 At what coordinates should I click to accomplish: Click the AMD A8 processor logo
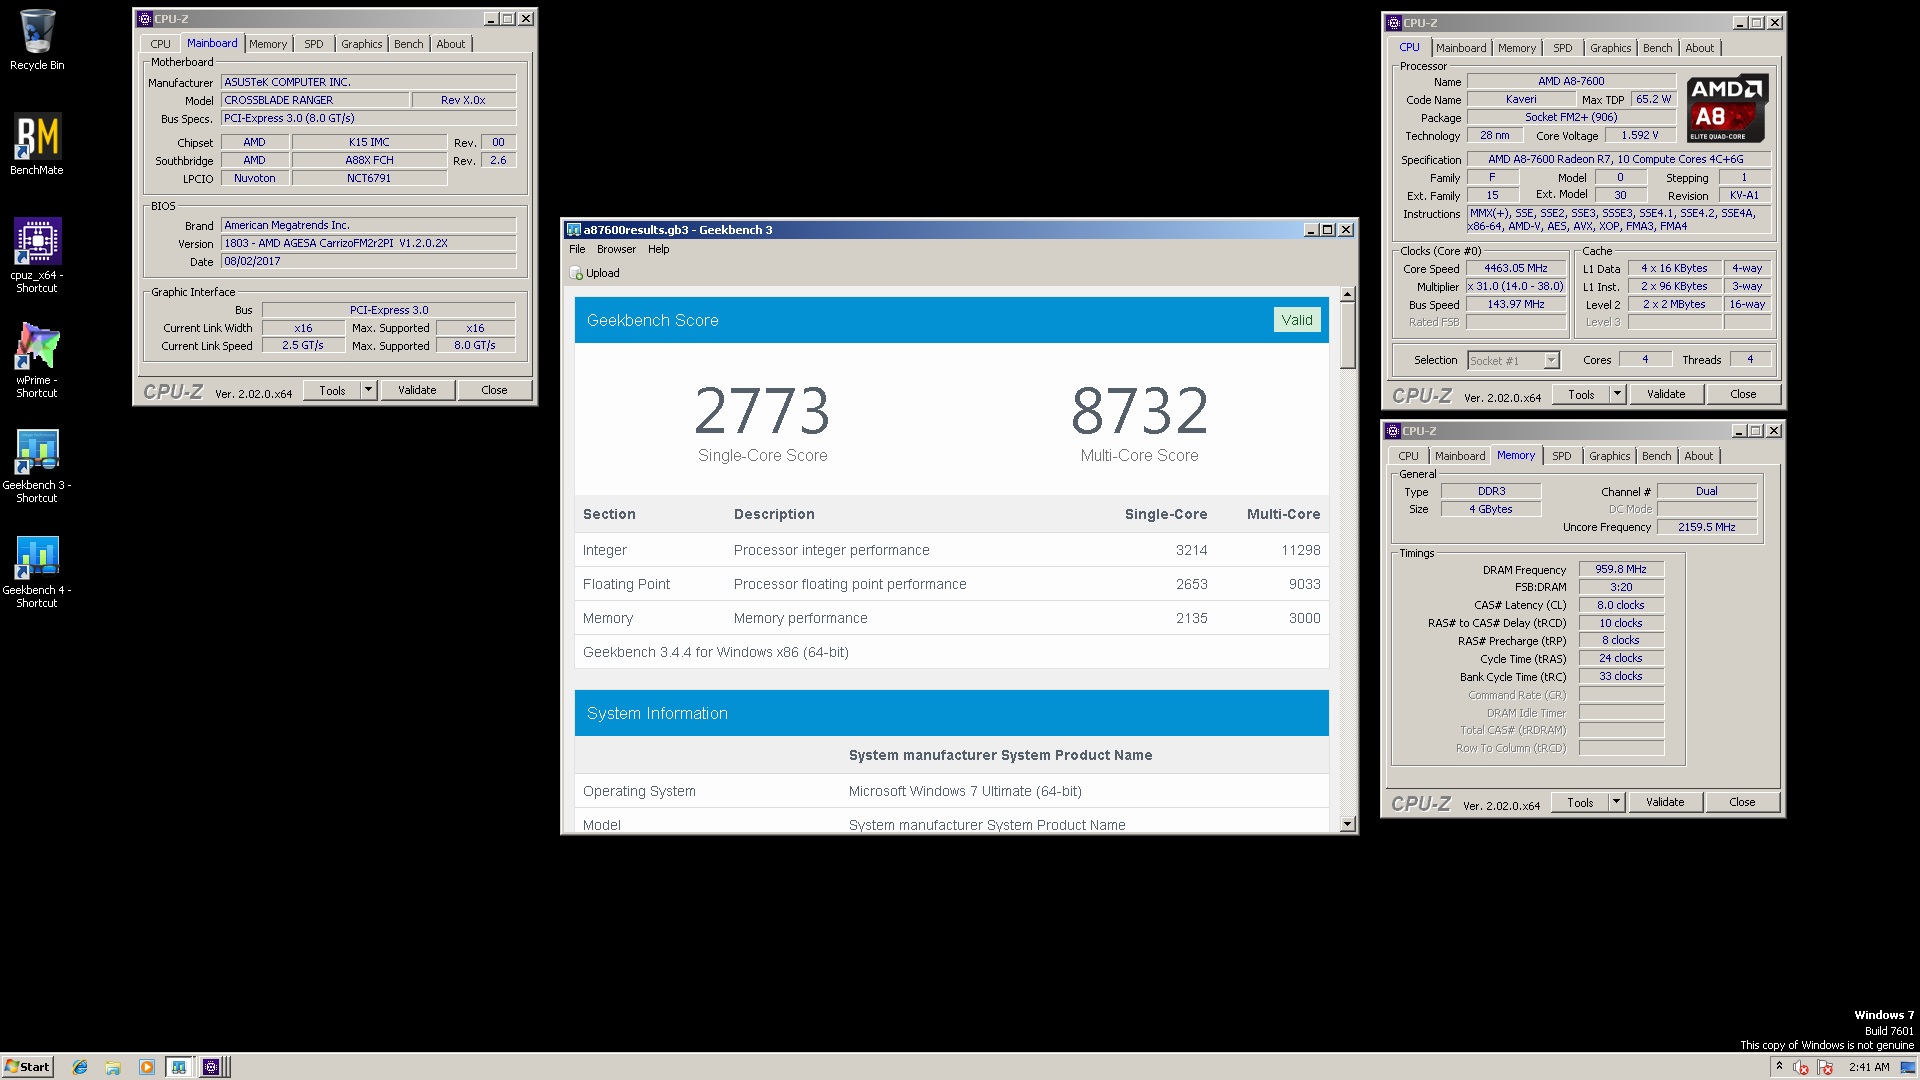tap(1727, 108)
